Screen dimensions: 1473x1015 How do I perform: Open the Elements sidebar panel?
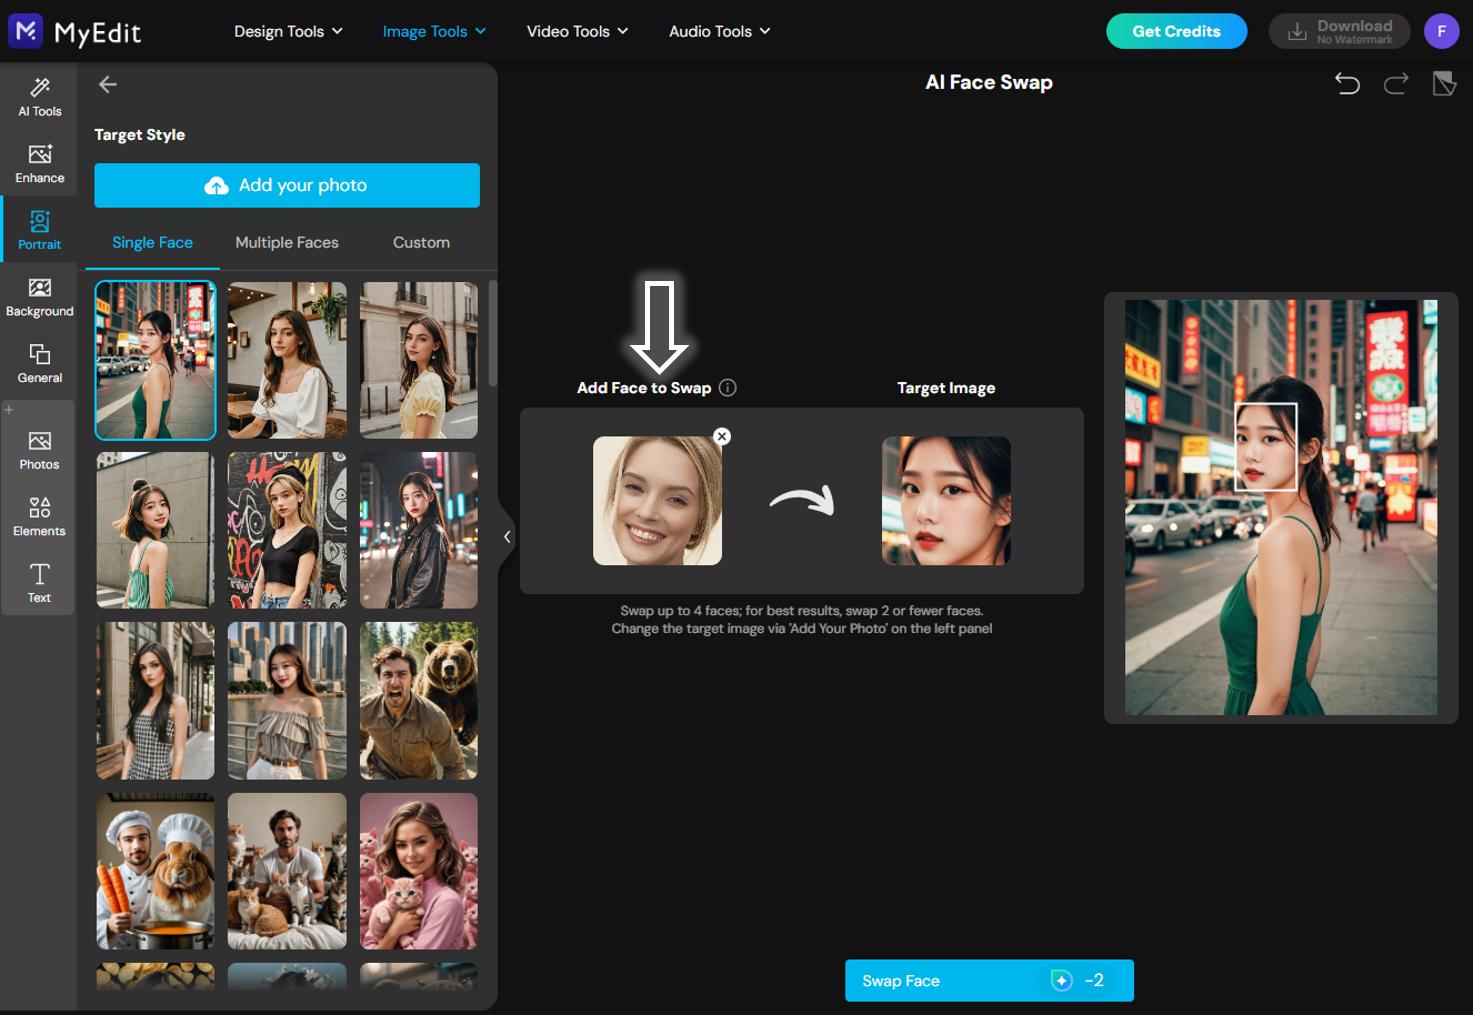(x=40, y=517)
